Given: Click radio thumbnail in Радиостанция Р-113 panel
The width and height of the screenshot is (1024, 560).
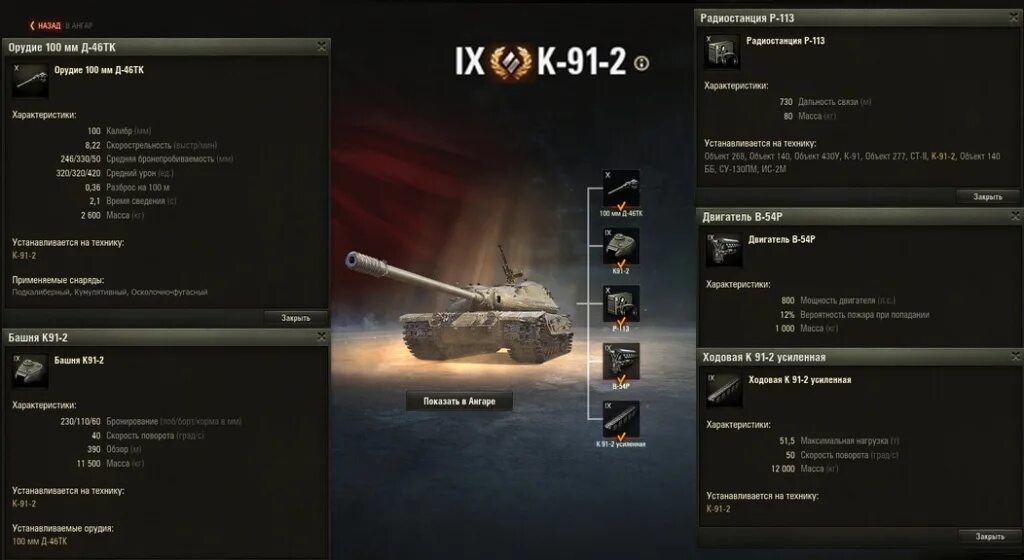Looking at the screenshot, I should (x=722, y=52).
